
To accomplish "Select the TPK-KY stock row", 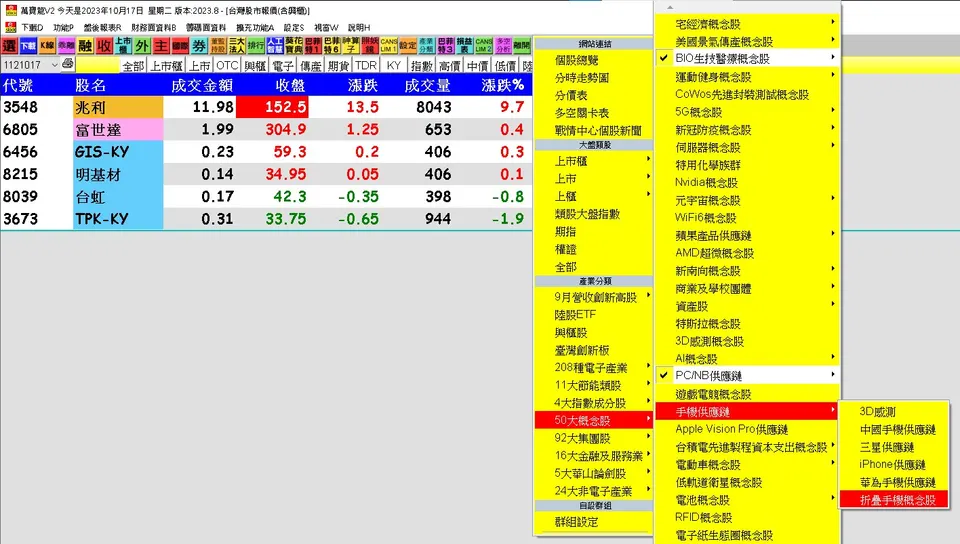I will (x=266, y=218).
